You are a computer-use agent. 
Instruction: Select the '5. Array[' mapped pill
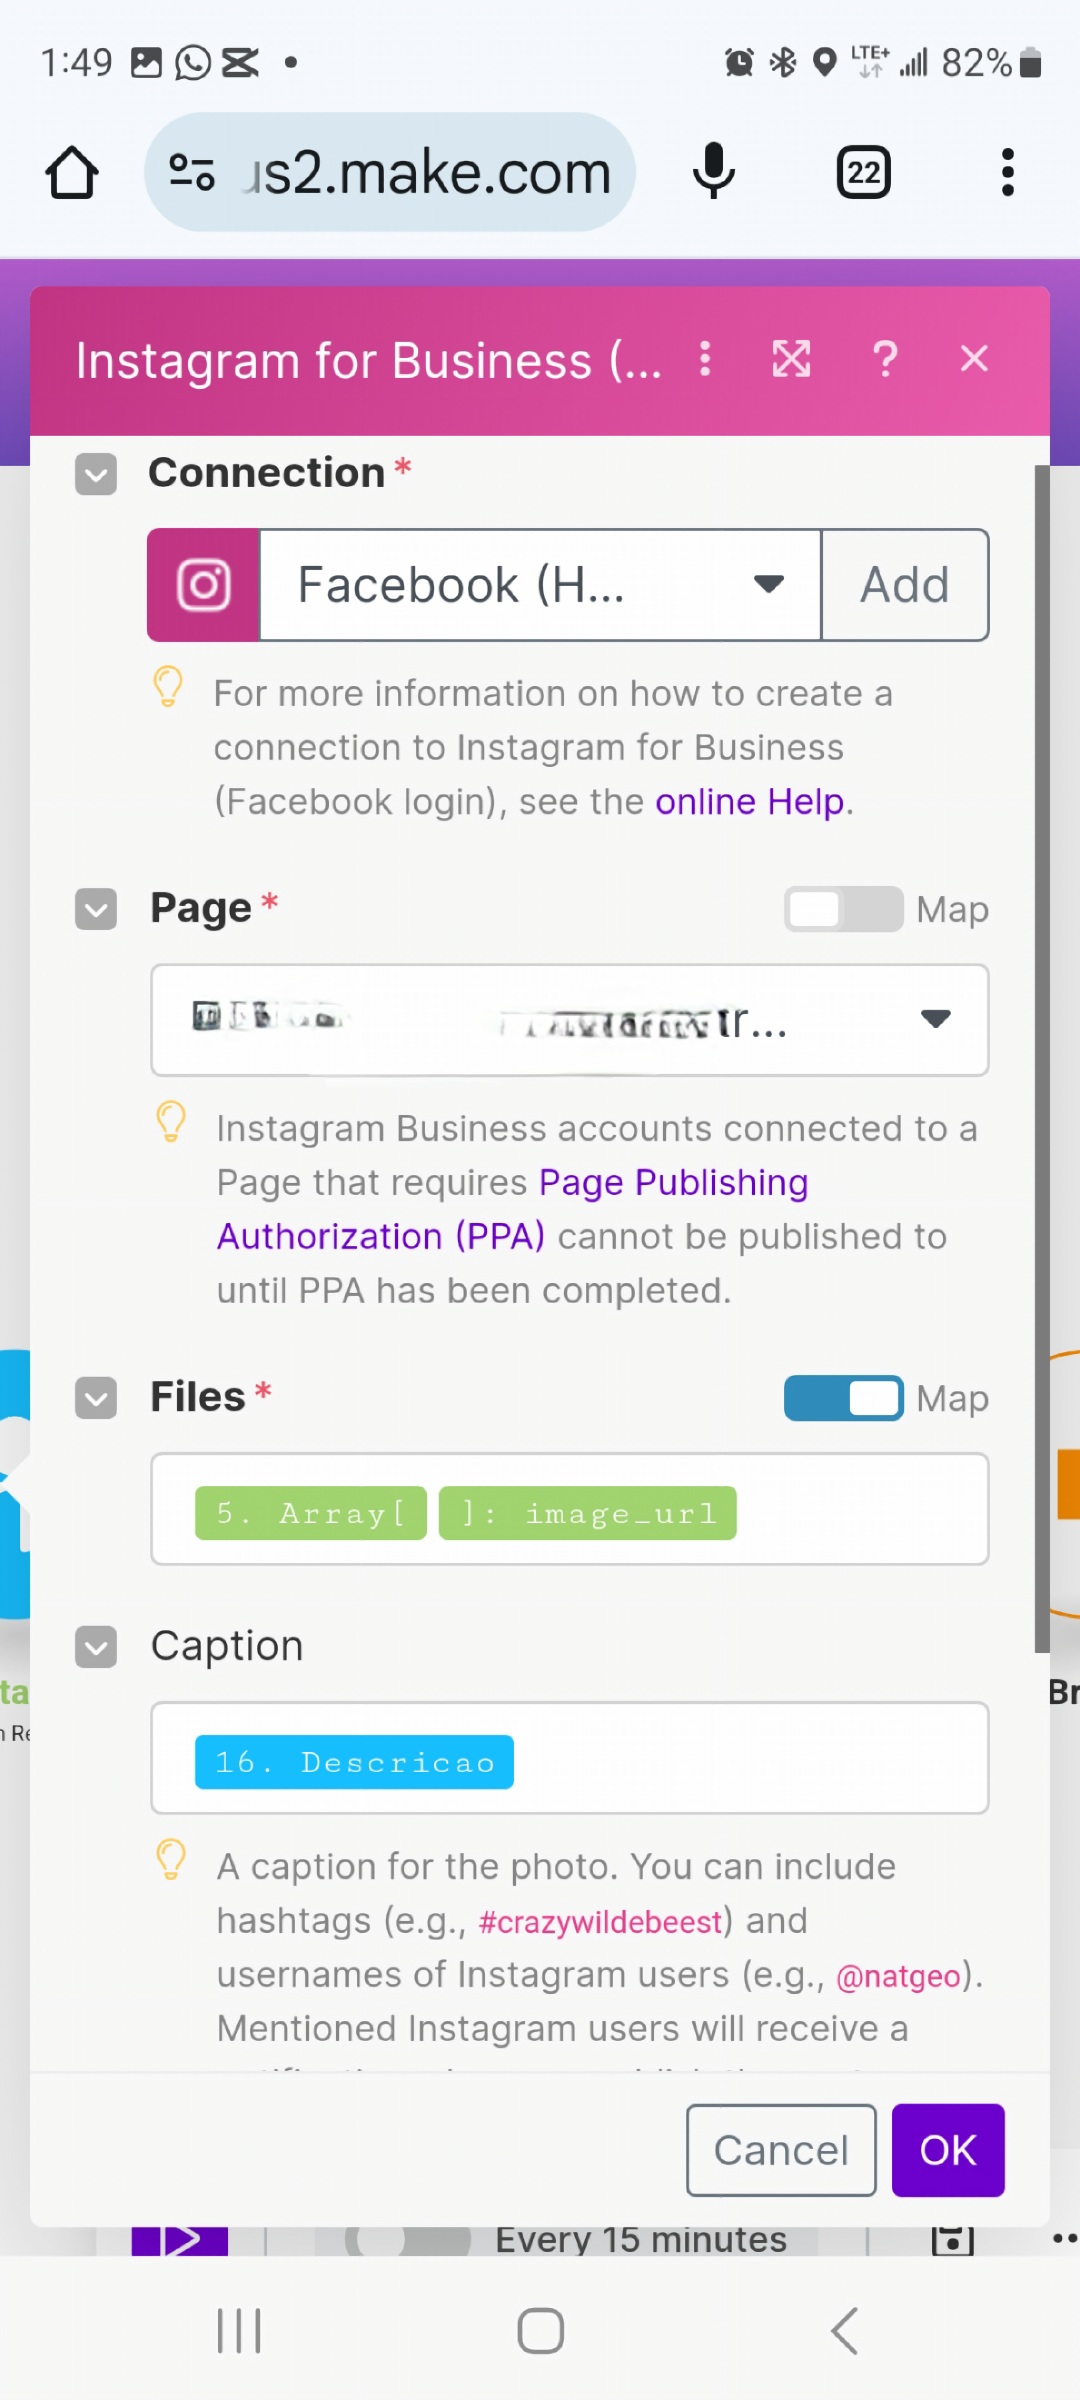tap(311, 1513)
